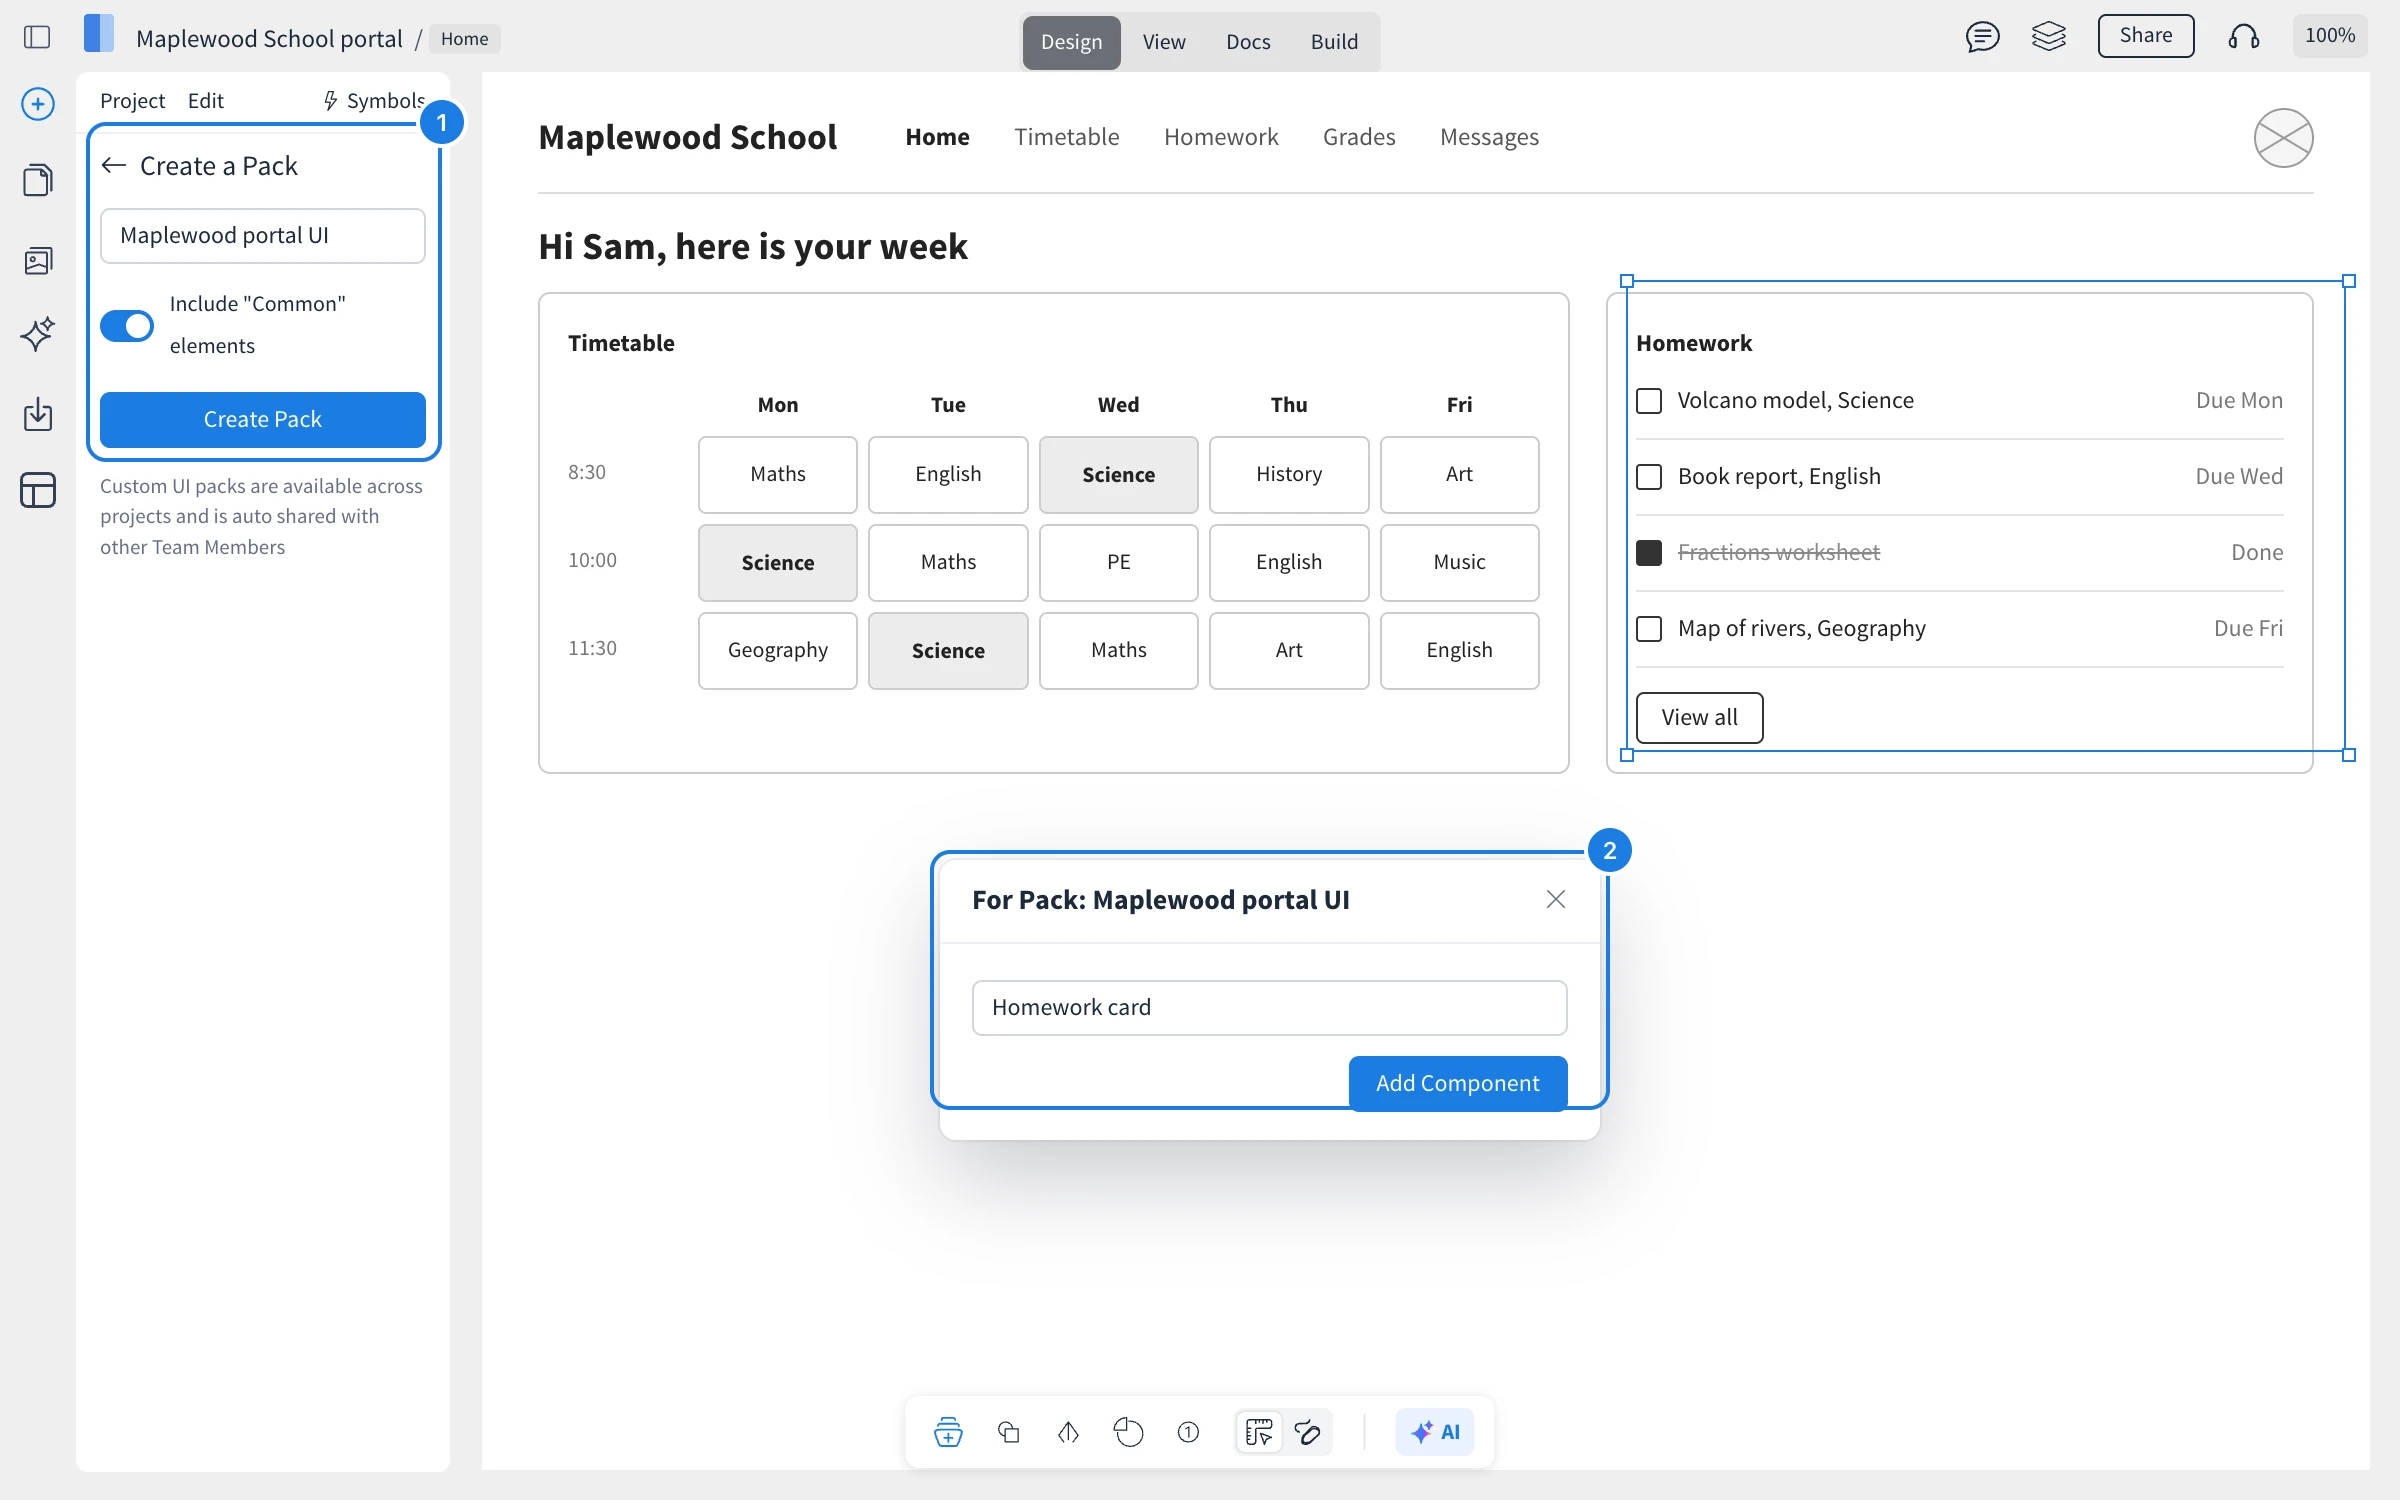
Task: Click the add-to-pack basket icon in bottom toolbar
Action: (948, 1432)
